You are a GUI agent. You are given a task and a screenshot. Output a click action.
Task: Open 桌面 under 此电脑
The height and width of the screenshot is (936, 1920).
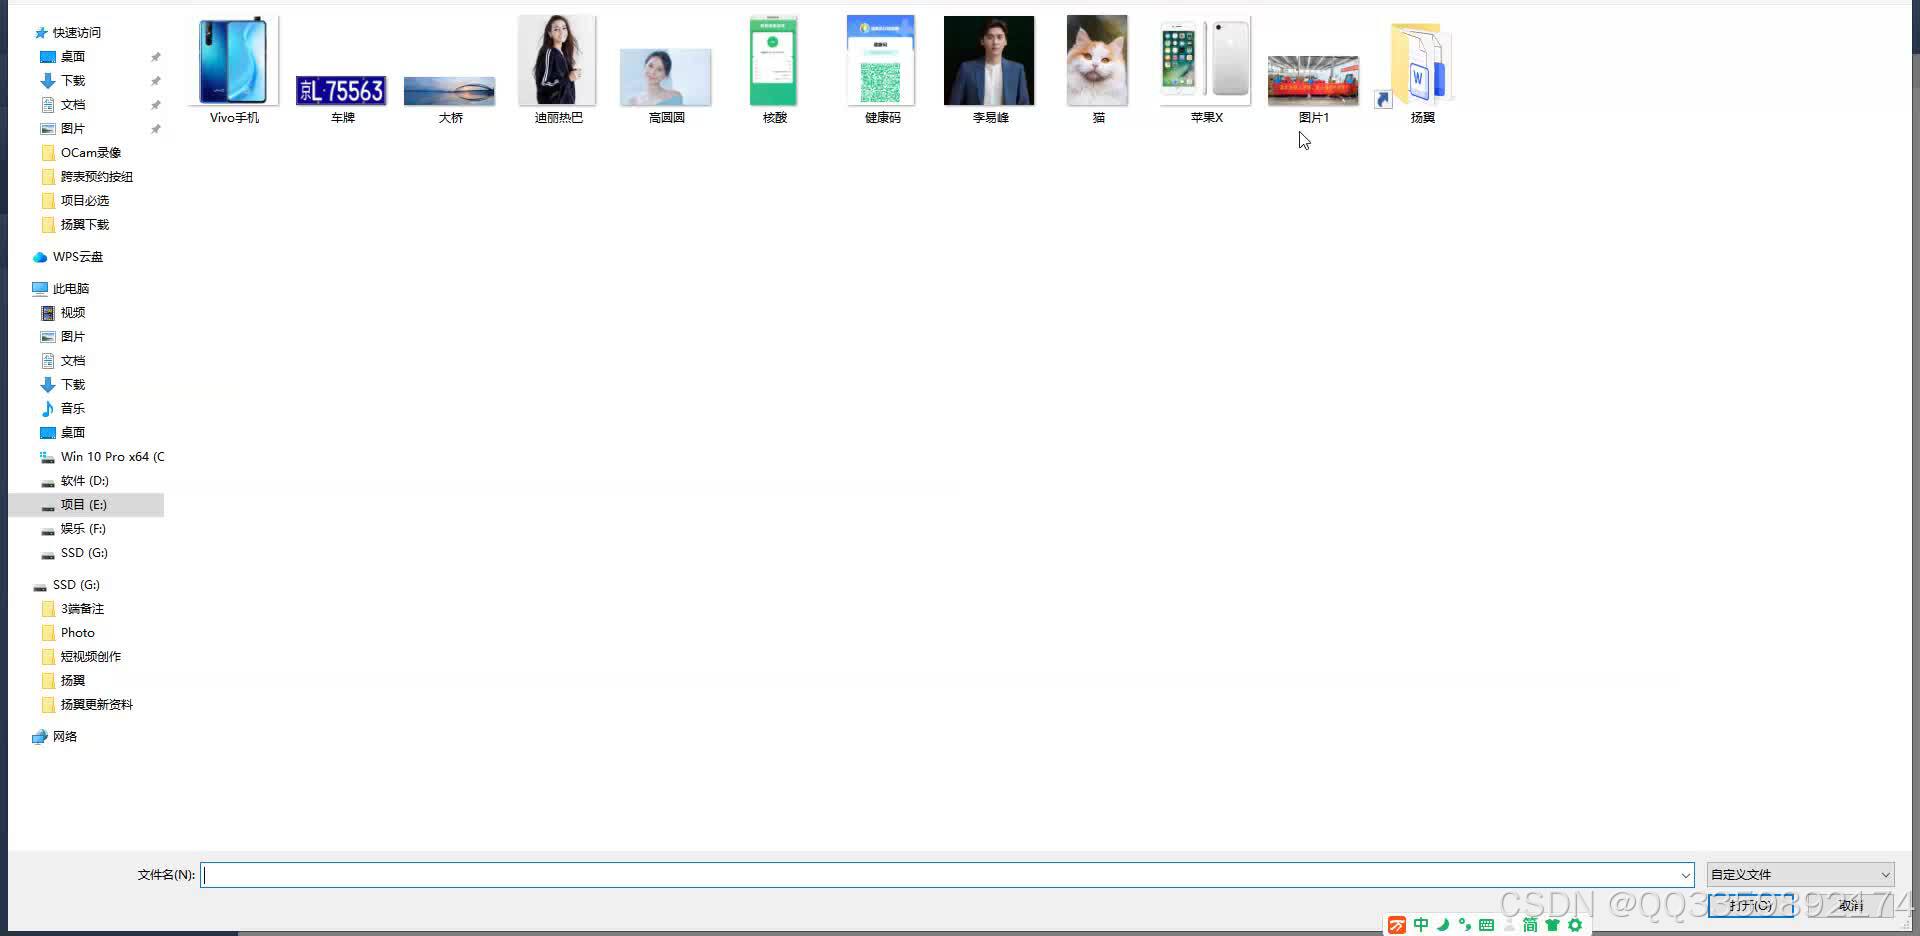click(72, 432)
